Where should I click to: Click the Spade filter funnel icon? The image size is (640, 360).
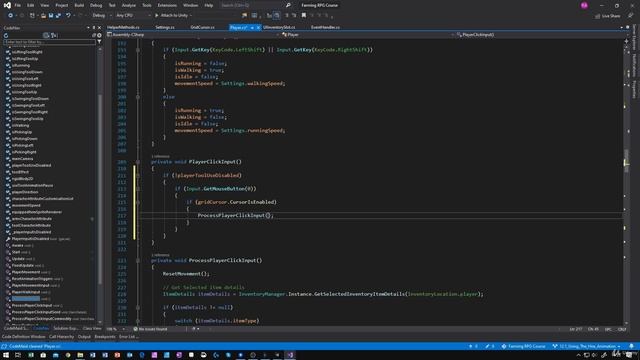click(x=99, y=42)
